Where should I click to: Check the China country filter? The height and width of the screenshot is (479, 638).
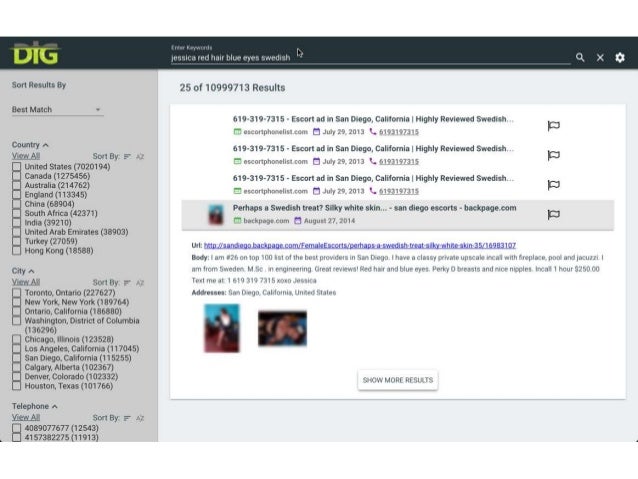(16, 204)
